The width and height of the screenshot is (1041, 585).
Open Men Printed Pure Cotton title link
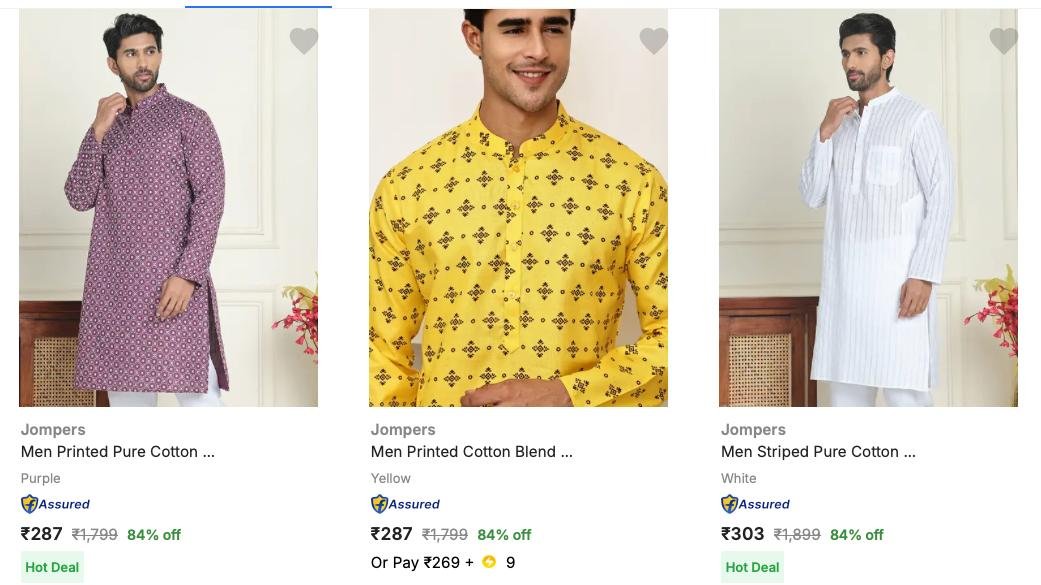click(x=118, y=452)
